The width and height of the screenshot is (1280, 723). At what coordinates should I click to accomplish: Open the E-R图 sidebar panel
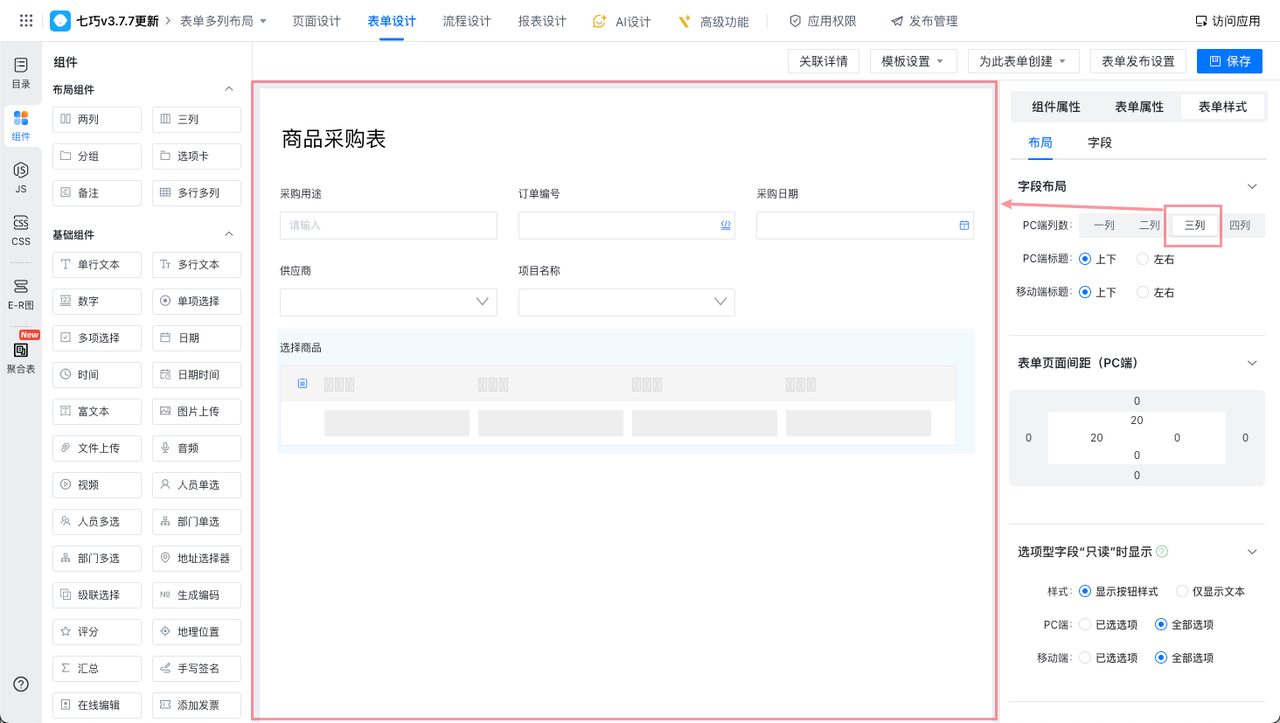tap(21, 294)
